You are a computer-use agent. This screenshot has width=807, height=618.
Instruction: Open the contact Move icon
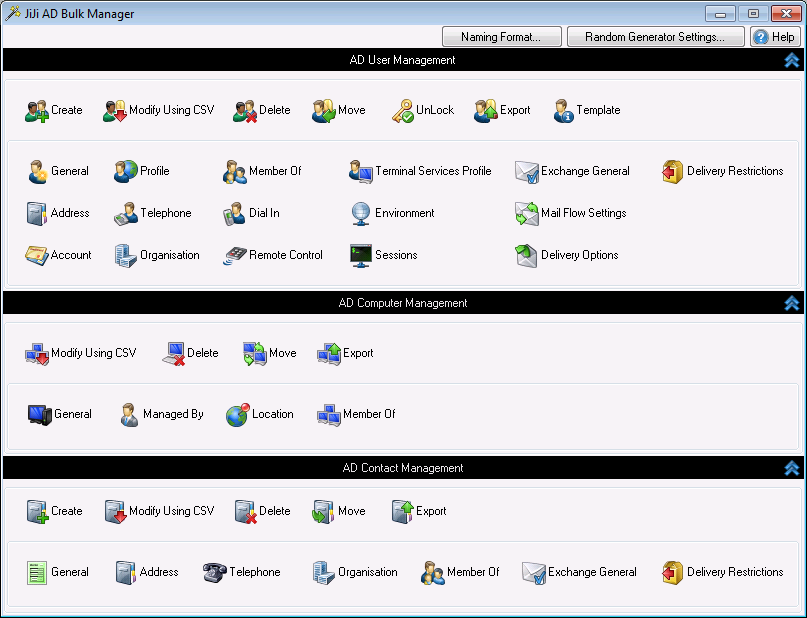coord(324,512)
